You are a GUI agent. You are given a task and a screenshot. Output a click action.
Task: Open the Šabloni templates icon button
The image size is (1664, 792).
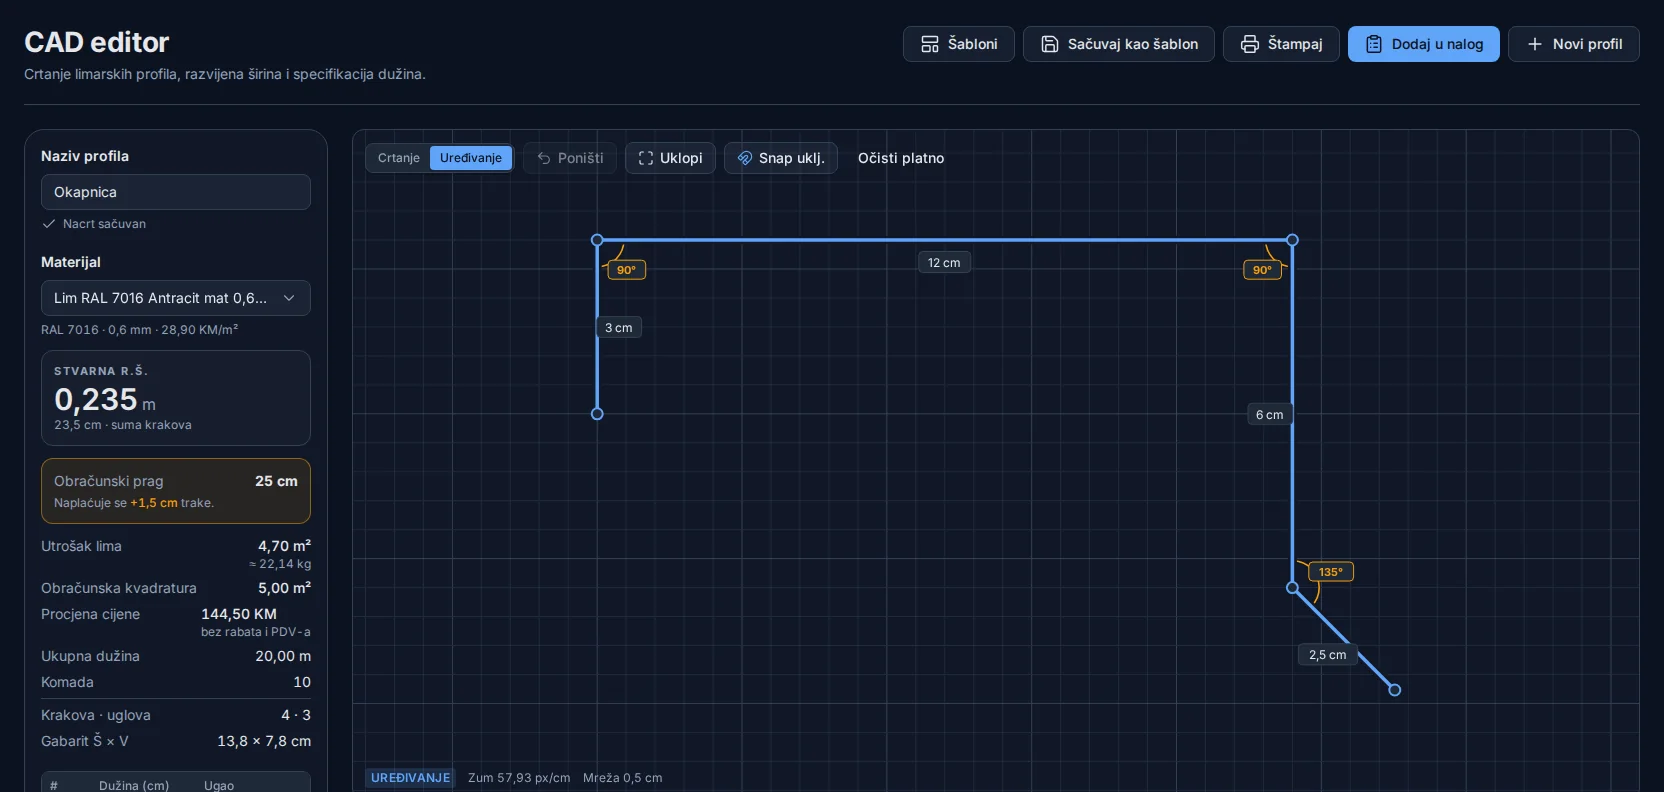930,44
